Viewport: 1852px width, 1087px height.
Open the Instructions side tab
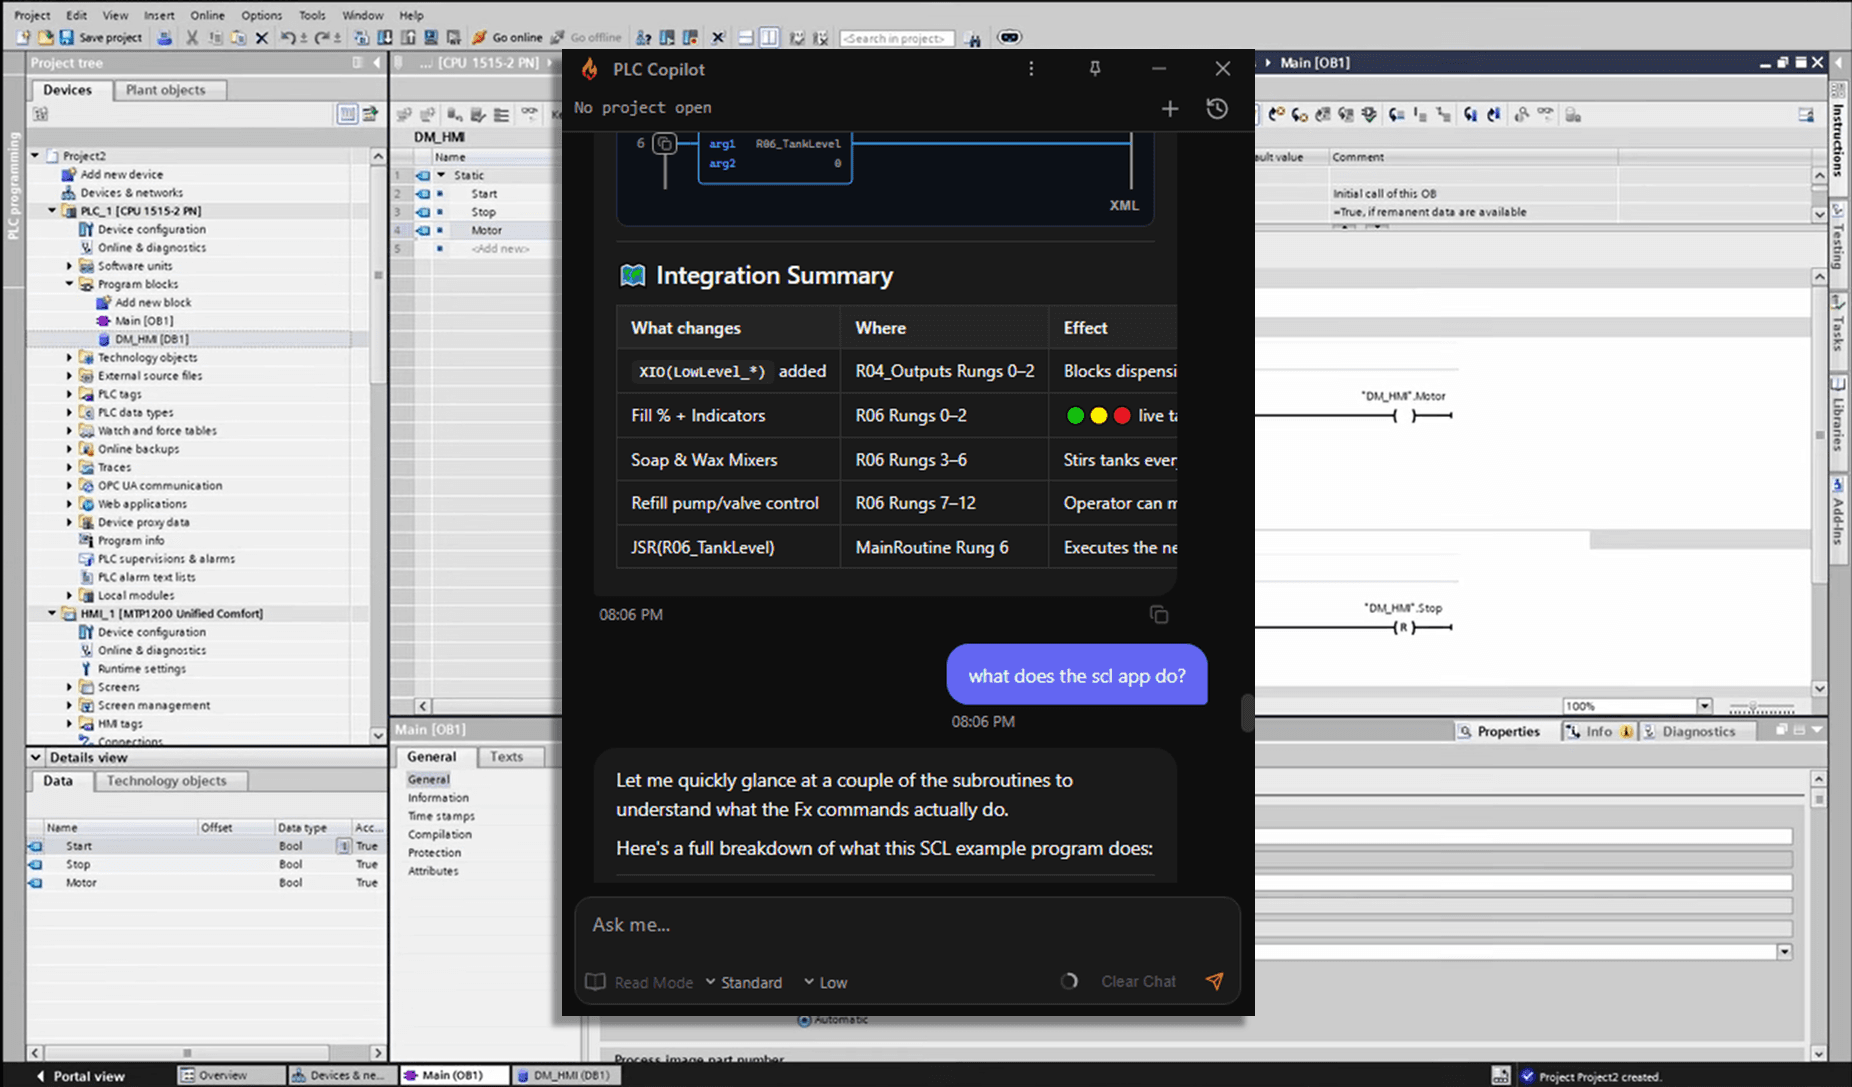pos(1838,138)
